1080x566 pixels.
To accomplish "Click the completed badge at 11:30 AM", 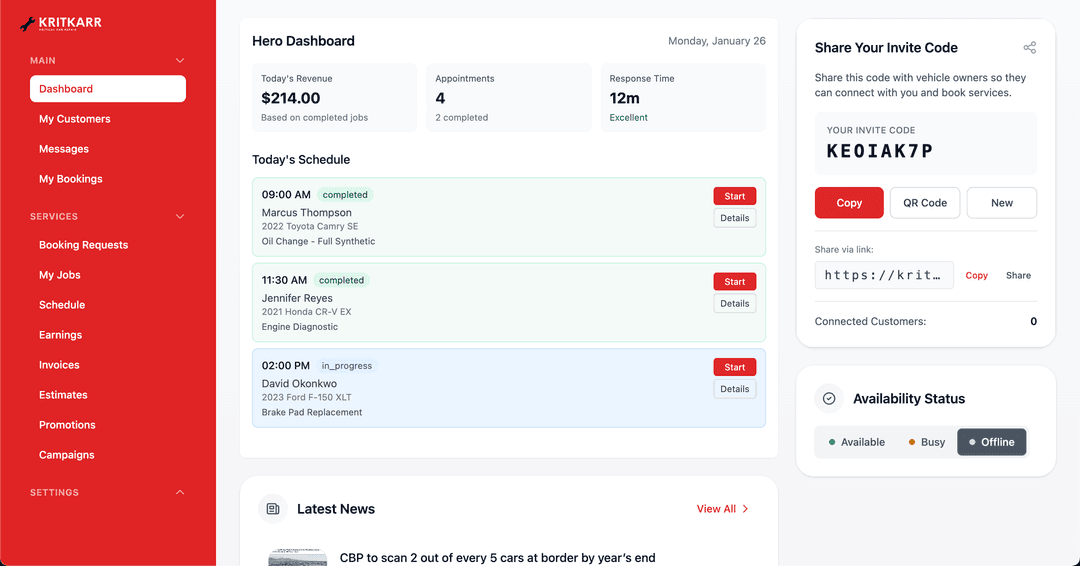I will click(x=341, y=280).
